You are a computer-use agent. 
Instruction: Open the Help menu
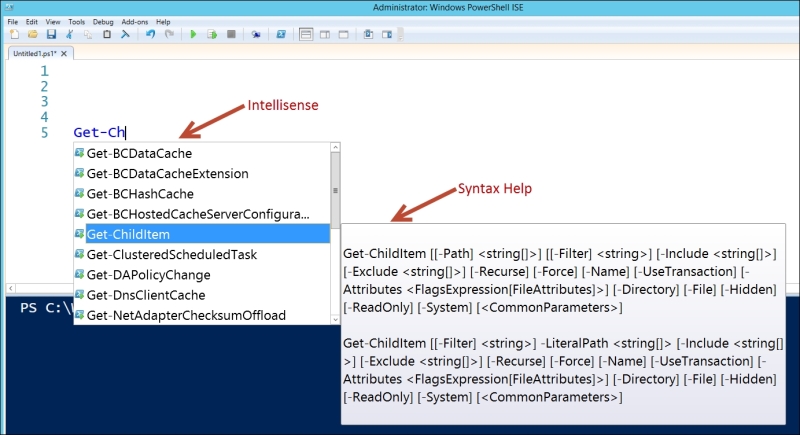click(x=163, y=22)
